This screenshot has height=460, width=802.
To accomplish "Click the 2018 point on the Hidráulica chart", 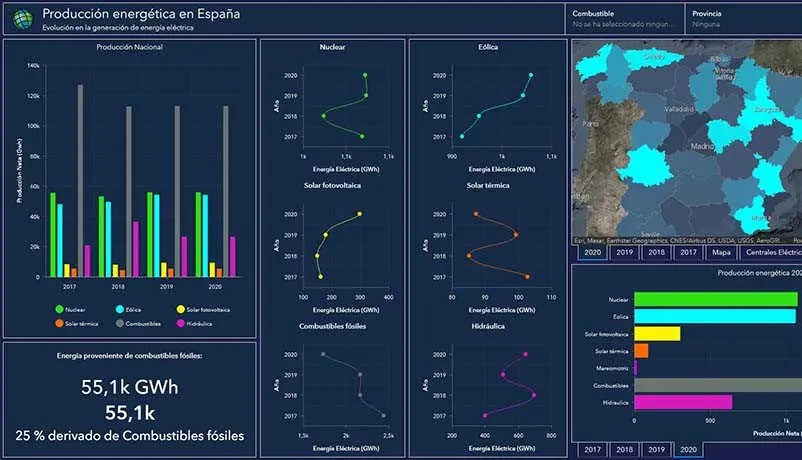I will pos(534,395).
